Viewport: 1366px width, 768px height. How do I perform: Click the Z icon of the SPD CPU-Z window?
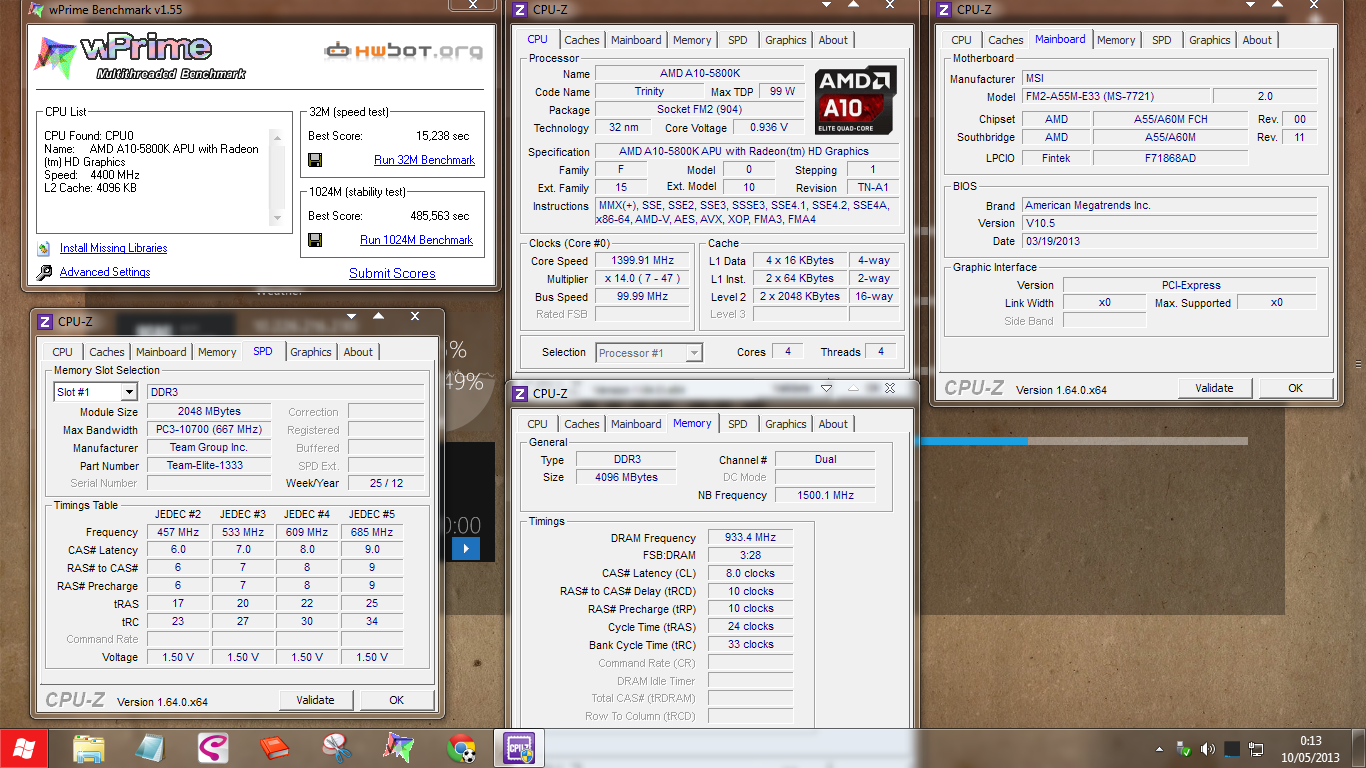coord(45,321)
